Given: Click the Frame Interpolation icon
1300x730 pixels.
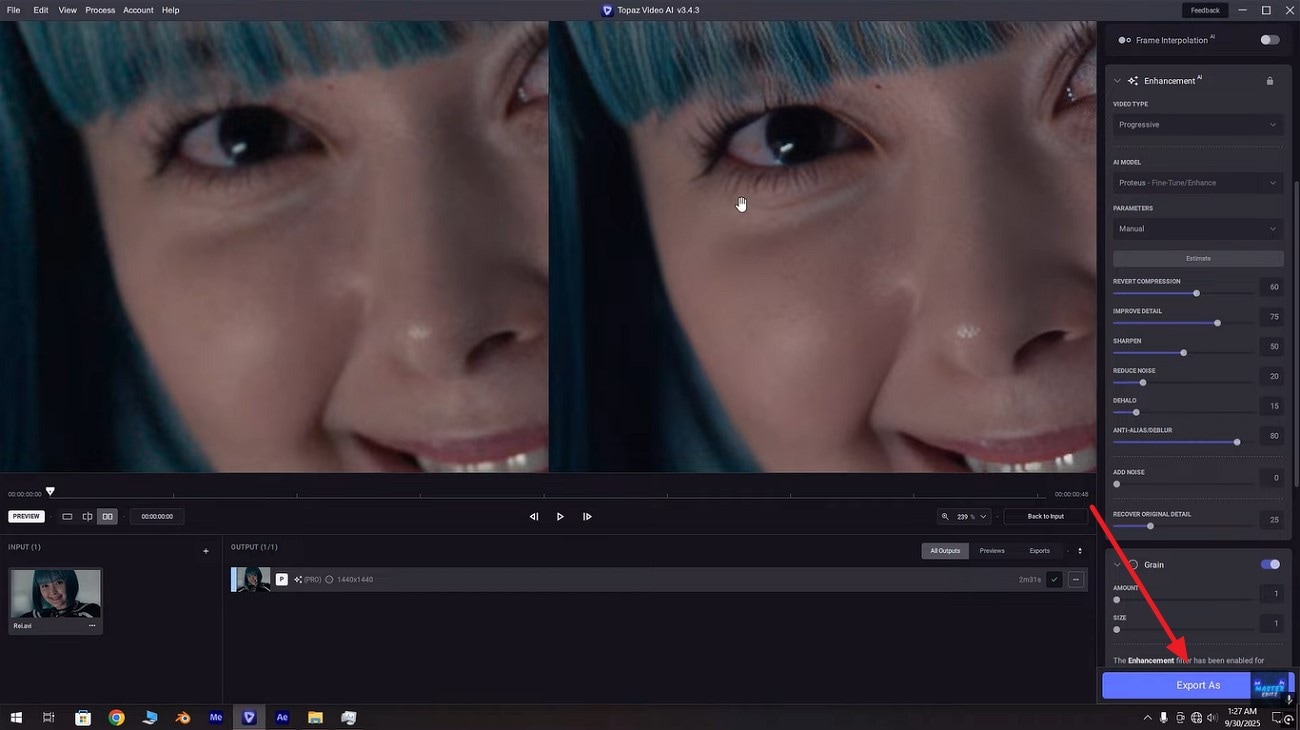Looking at the screenshot, I should 1125,40.
